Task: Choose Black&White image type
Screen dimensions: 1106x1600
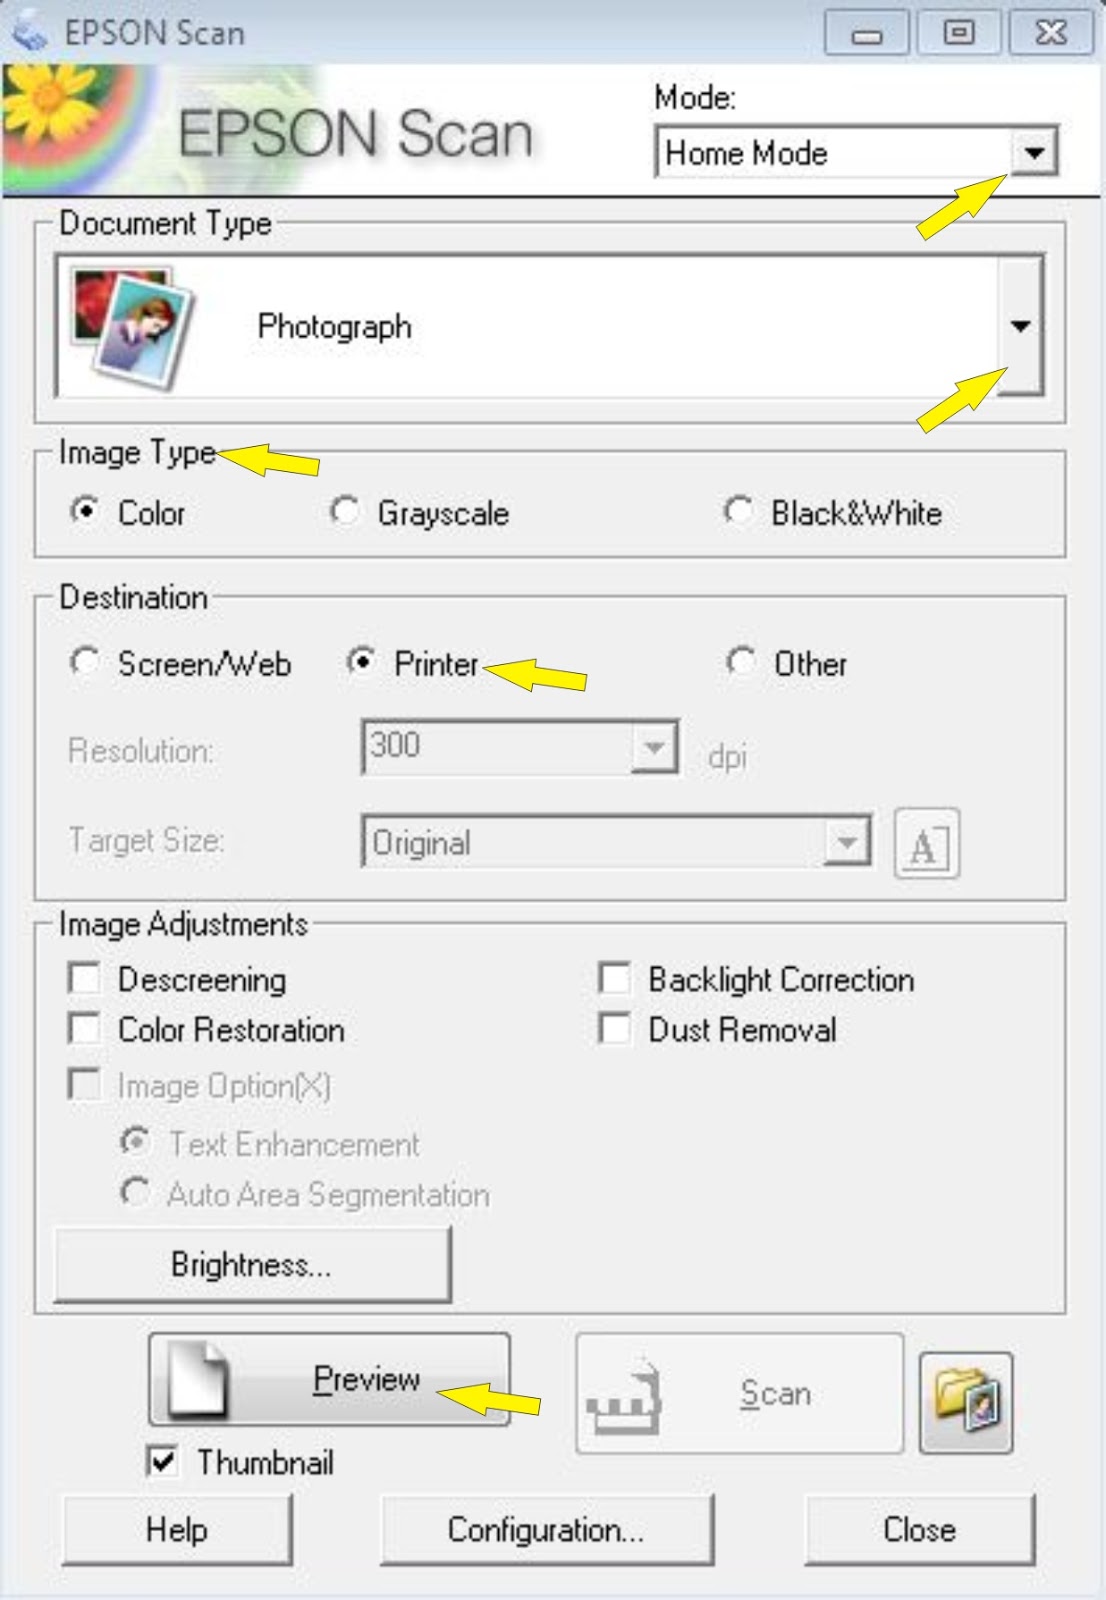Action: [x=739, y=512]
